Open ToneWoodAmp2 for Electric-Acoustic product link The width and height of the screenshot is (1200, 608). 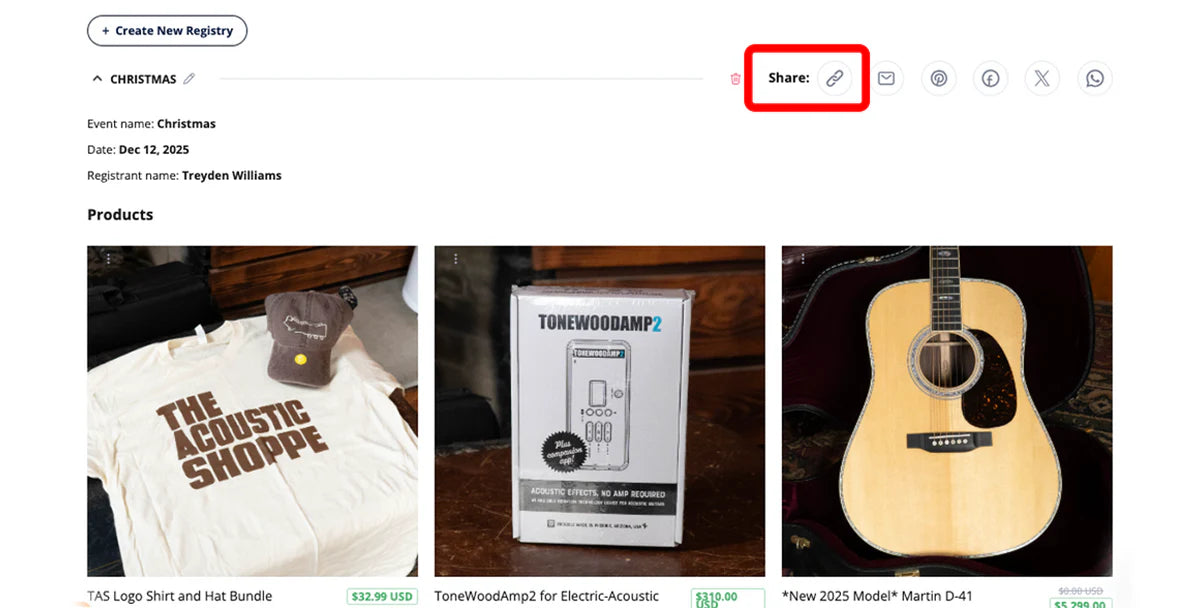pyautogui.click(x=547, y=596)
